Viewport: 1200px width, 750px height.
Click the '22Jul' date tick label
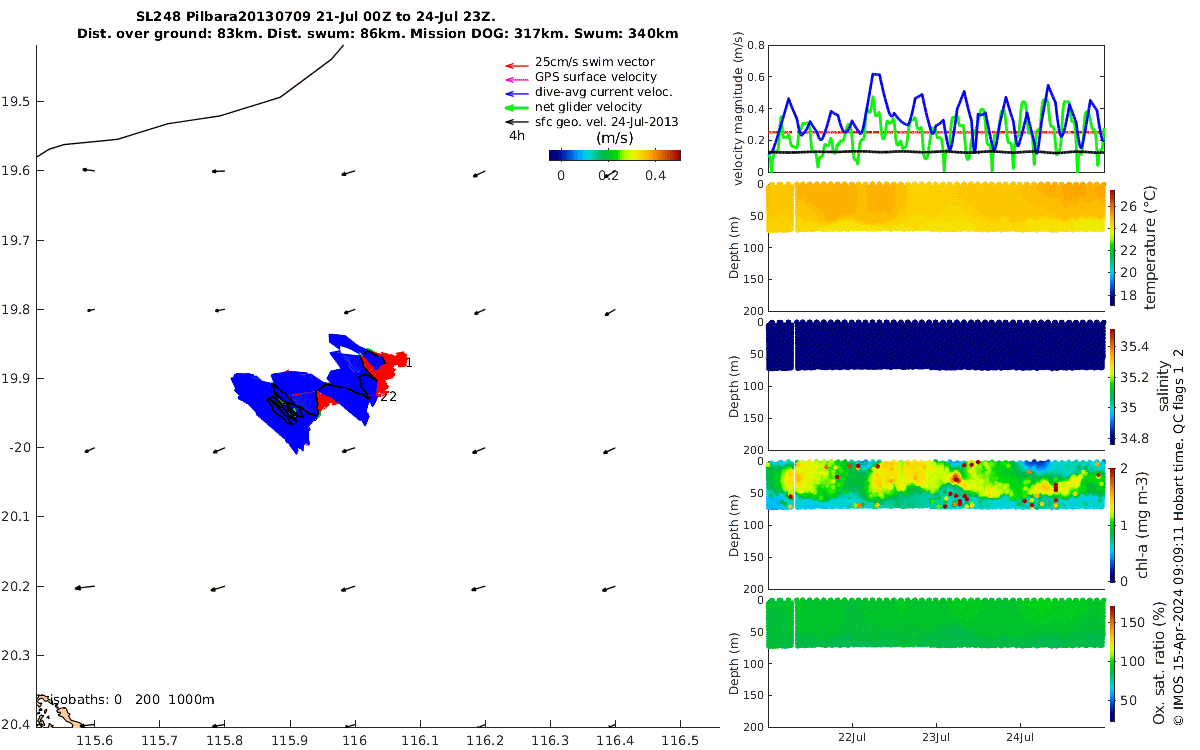pyautogui.click(x=854, y=737)
